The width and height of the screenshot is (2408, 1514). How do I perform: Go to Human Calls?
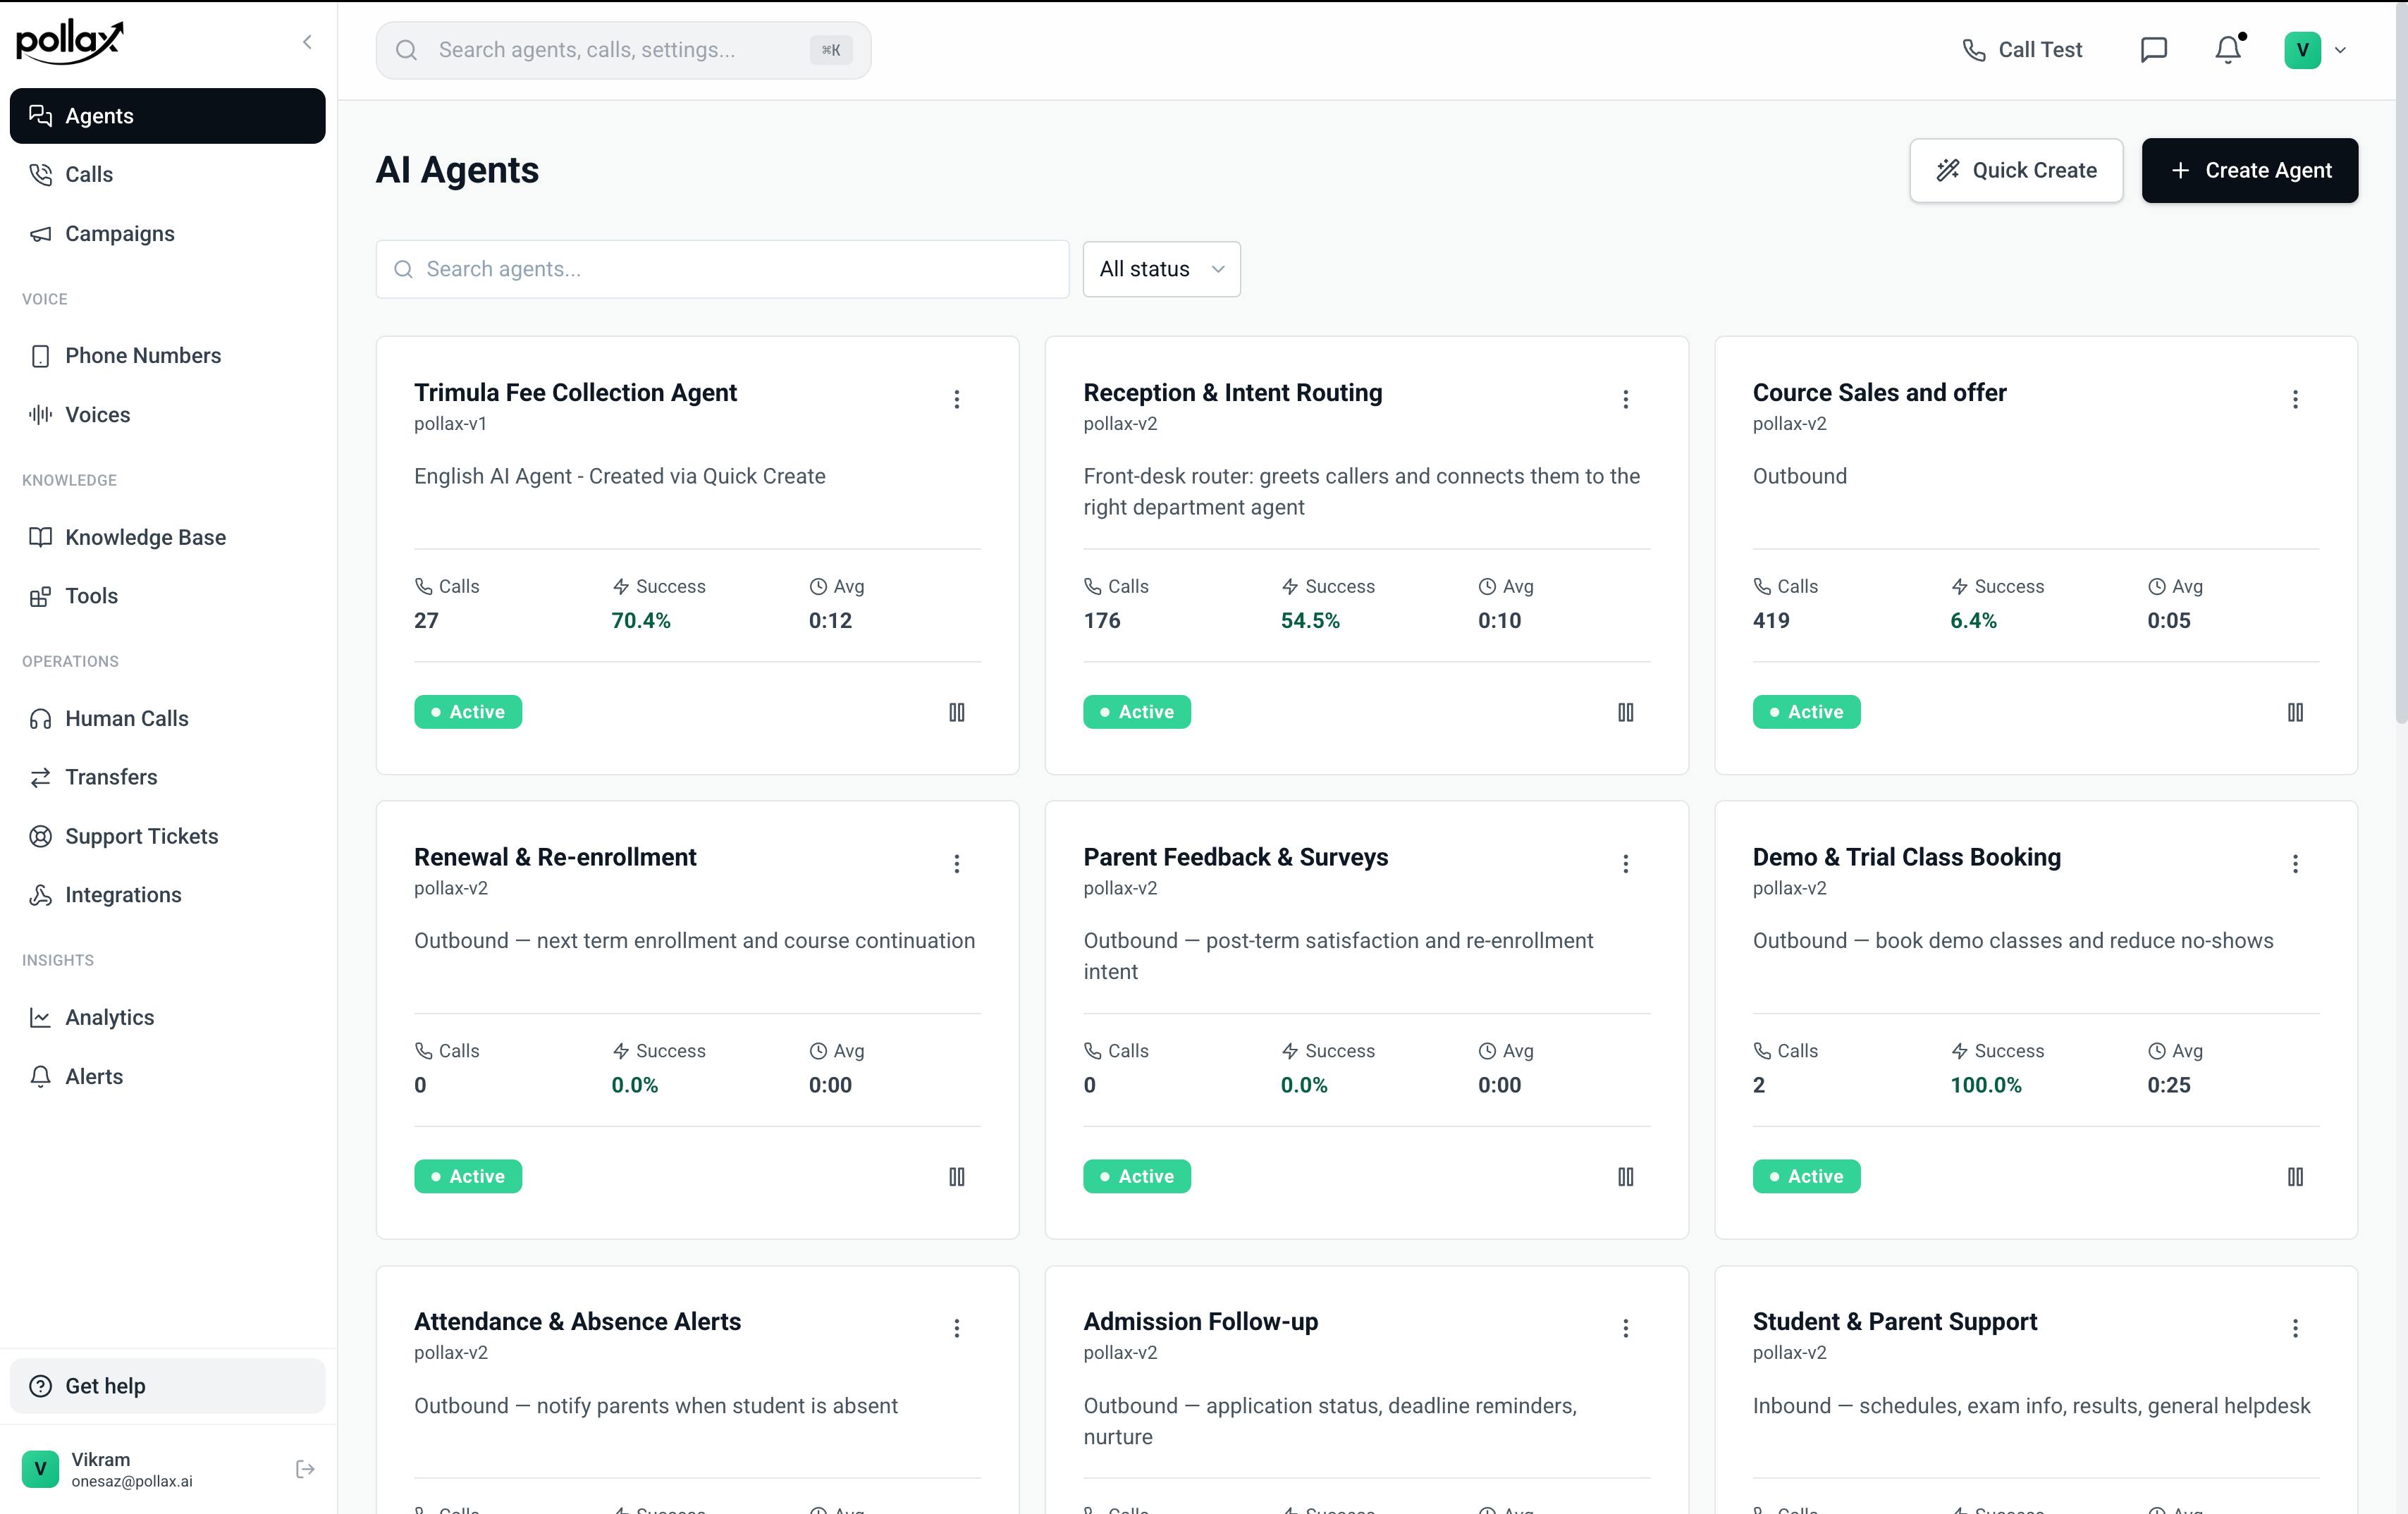[x=167, y=718]
